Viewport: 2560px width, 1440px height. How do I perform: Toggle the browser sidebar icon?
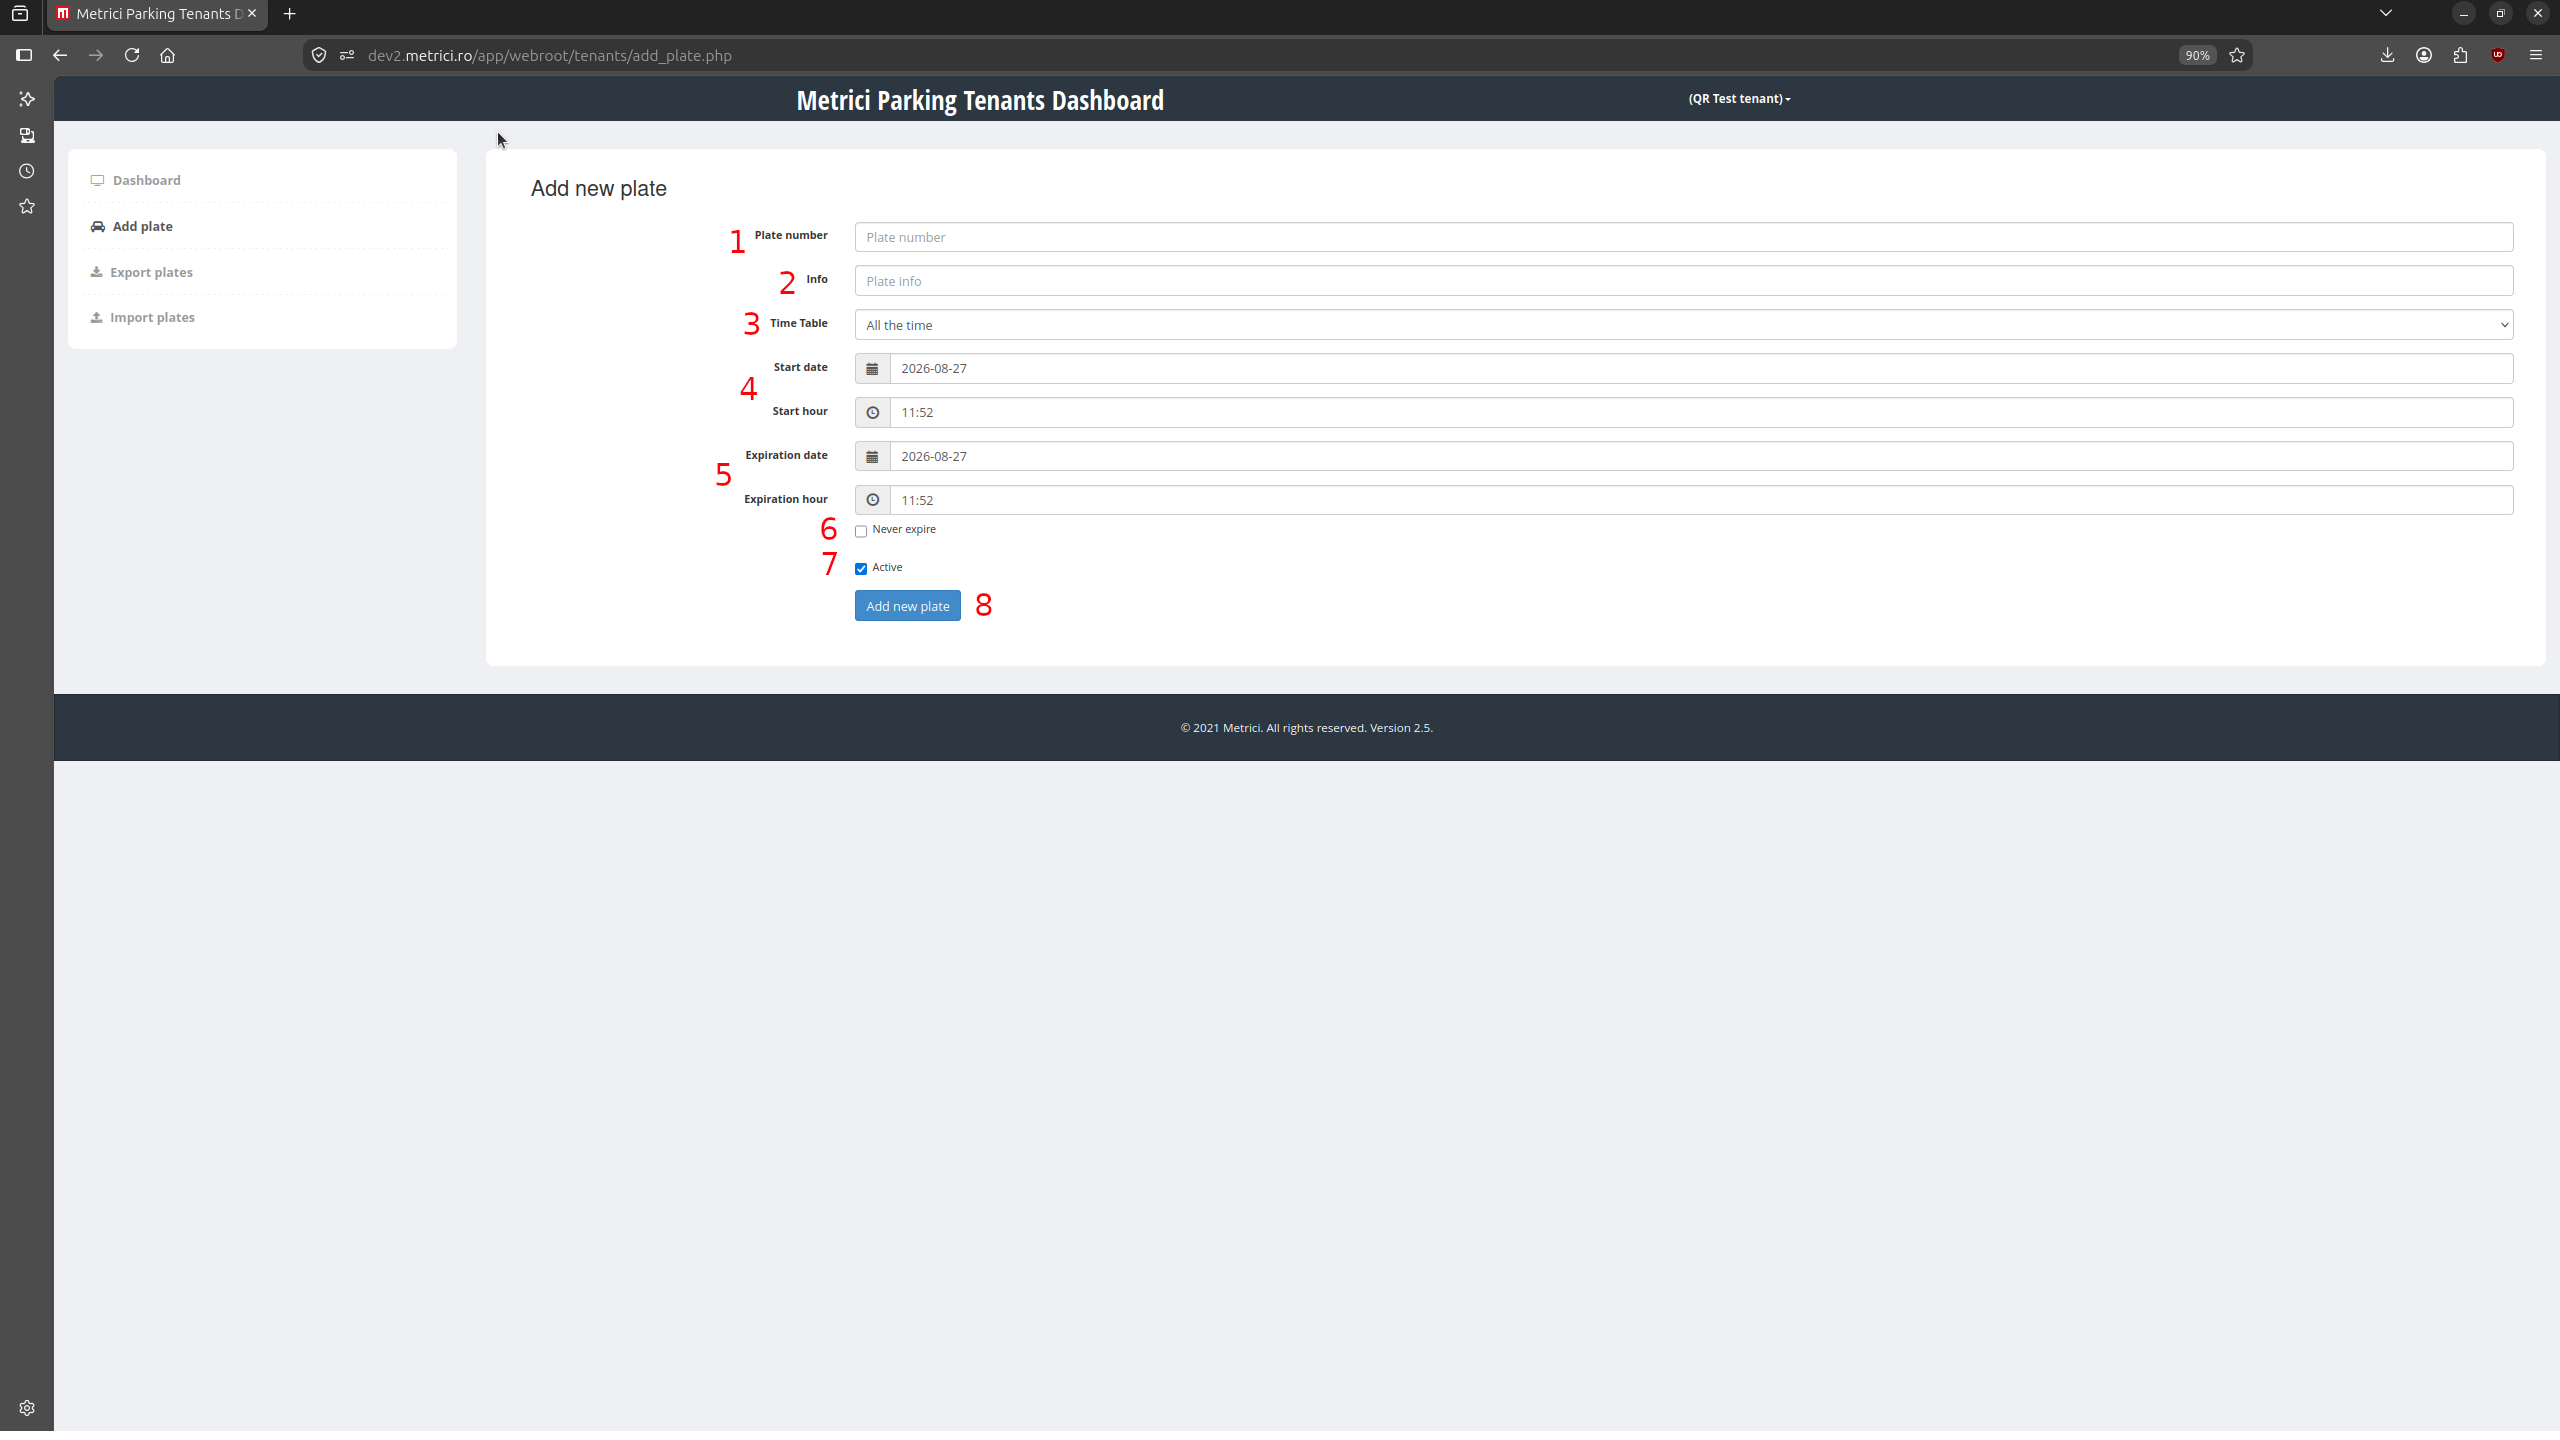point(24,55)
